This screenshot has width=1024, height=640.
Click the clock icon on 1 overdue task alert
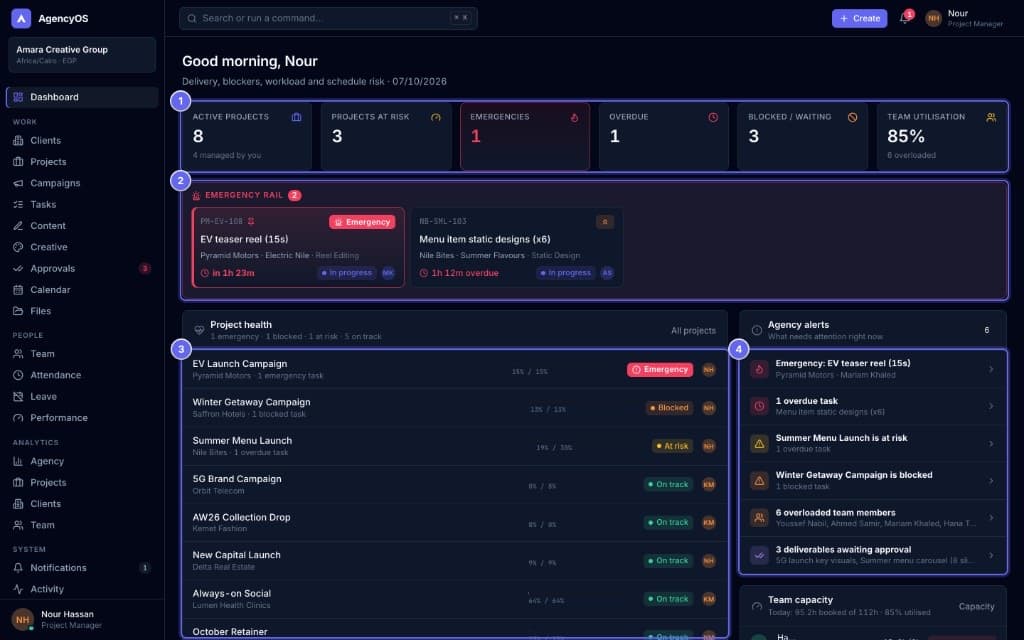coord(759,406)
